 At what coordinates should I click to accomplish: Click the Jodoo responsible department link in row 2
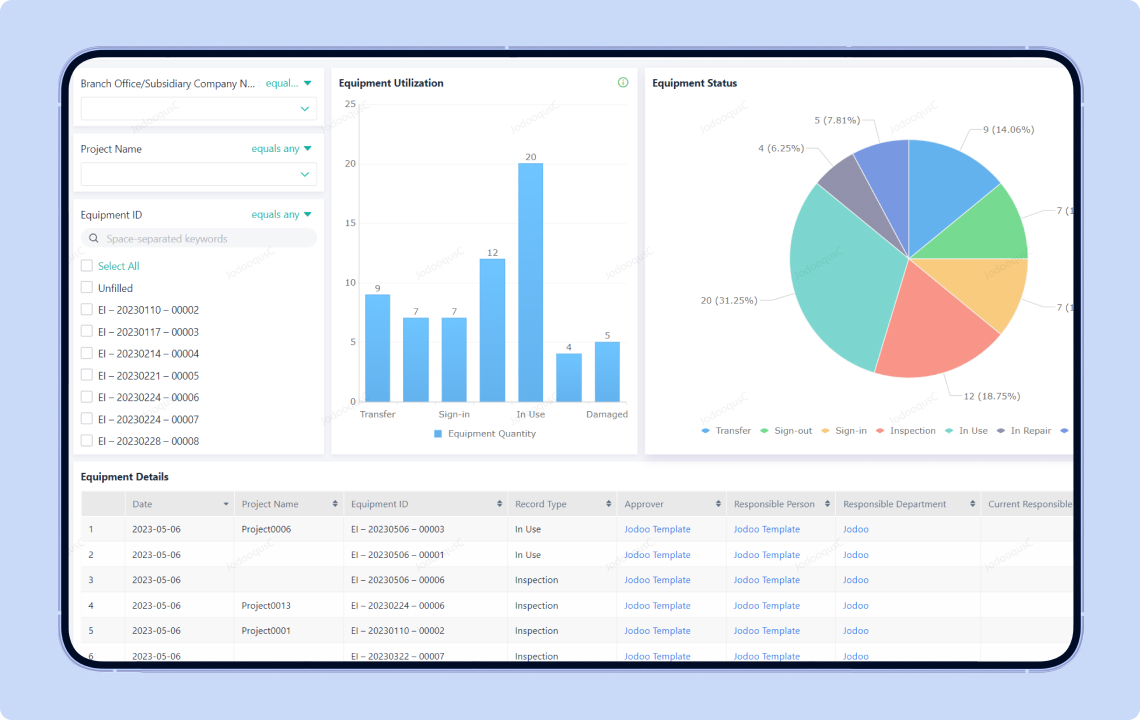855,554
